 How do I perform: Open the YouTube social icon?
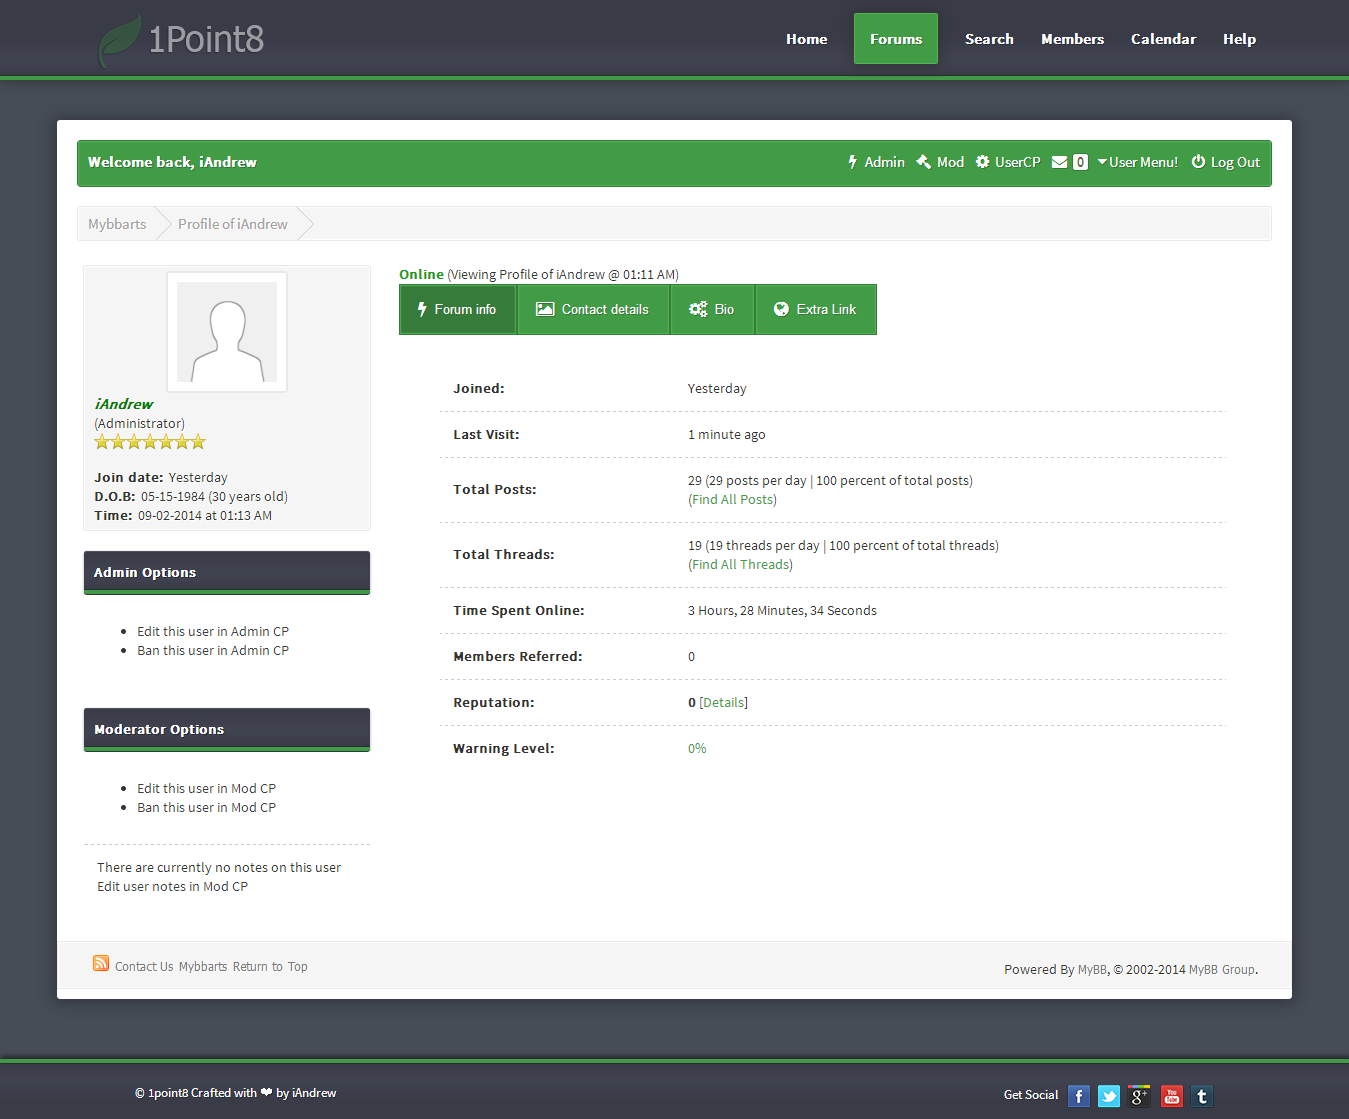[1171, 1096]
